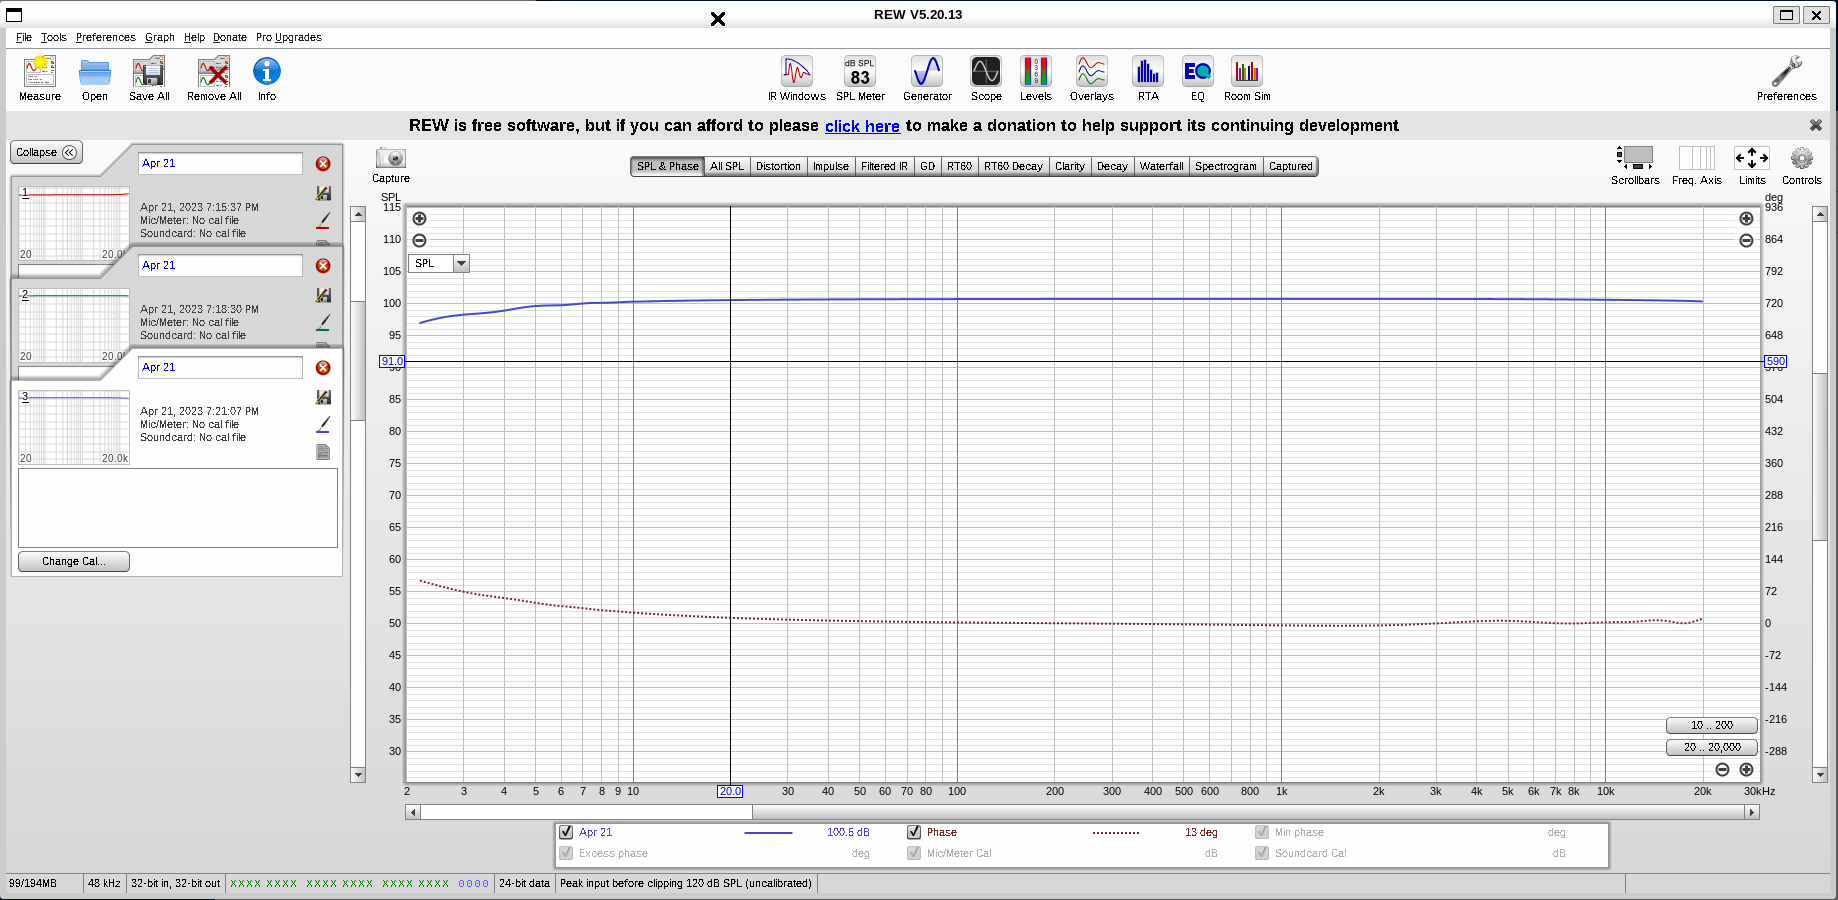The image size is (1838, 900).
Task: Open Preferences via wrench icon
Action: tap(1787, 78)
